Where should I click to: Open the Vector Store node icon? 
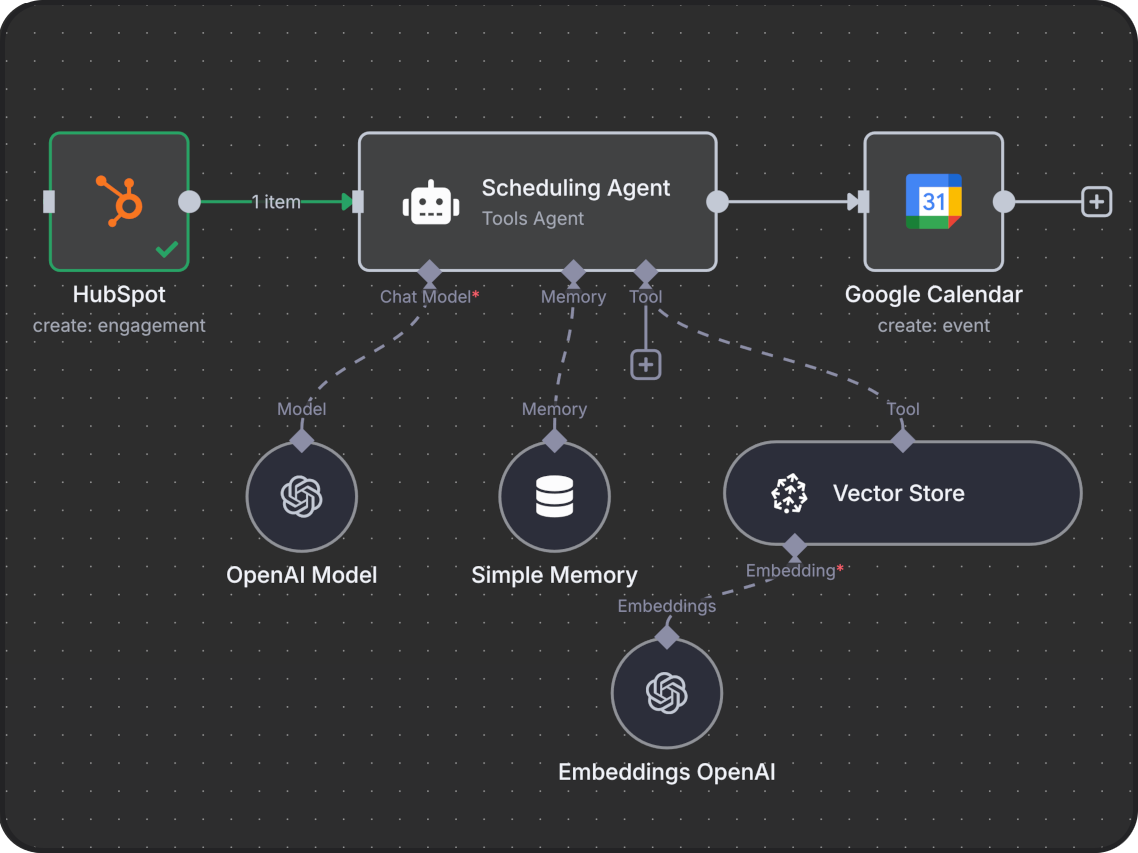pyautogui.click(x=789, y=493)
